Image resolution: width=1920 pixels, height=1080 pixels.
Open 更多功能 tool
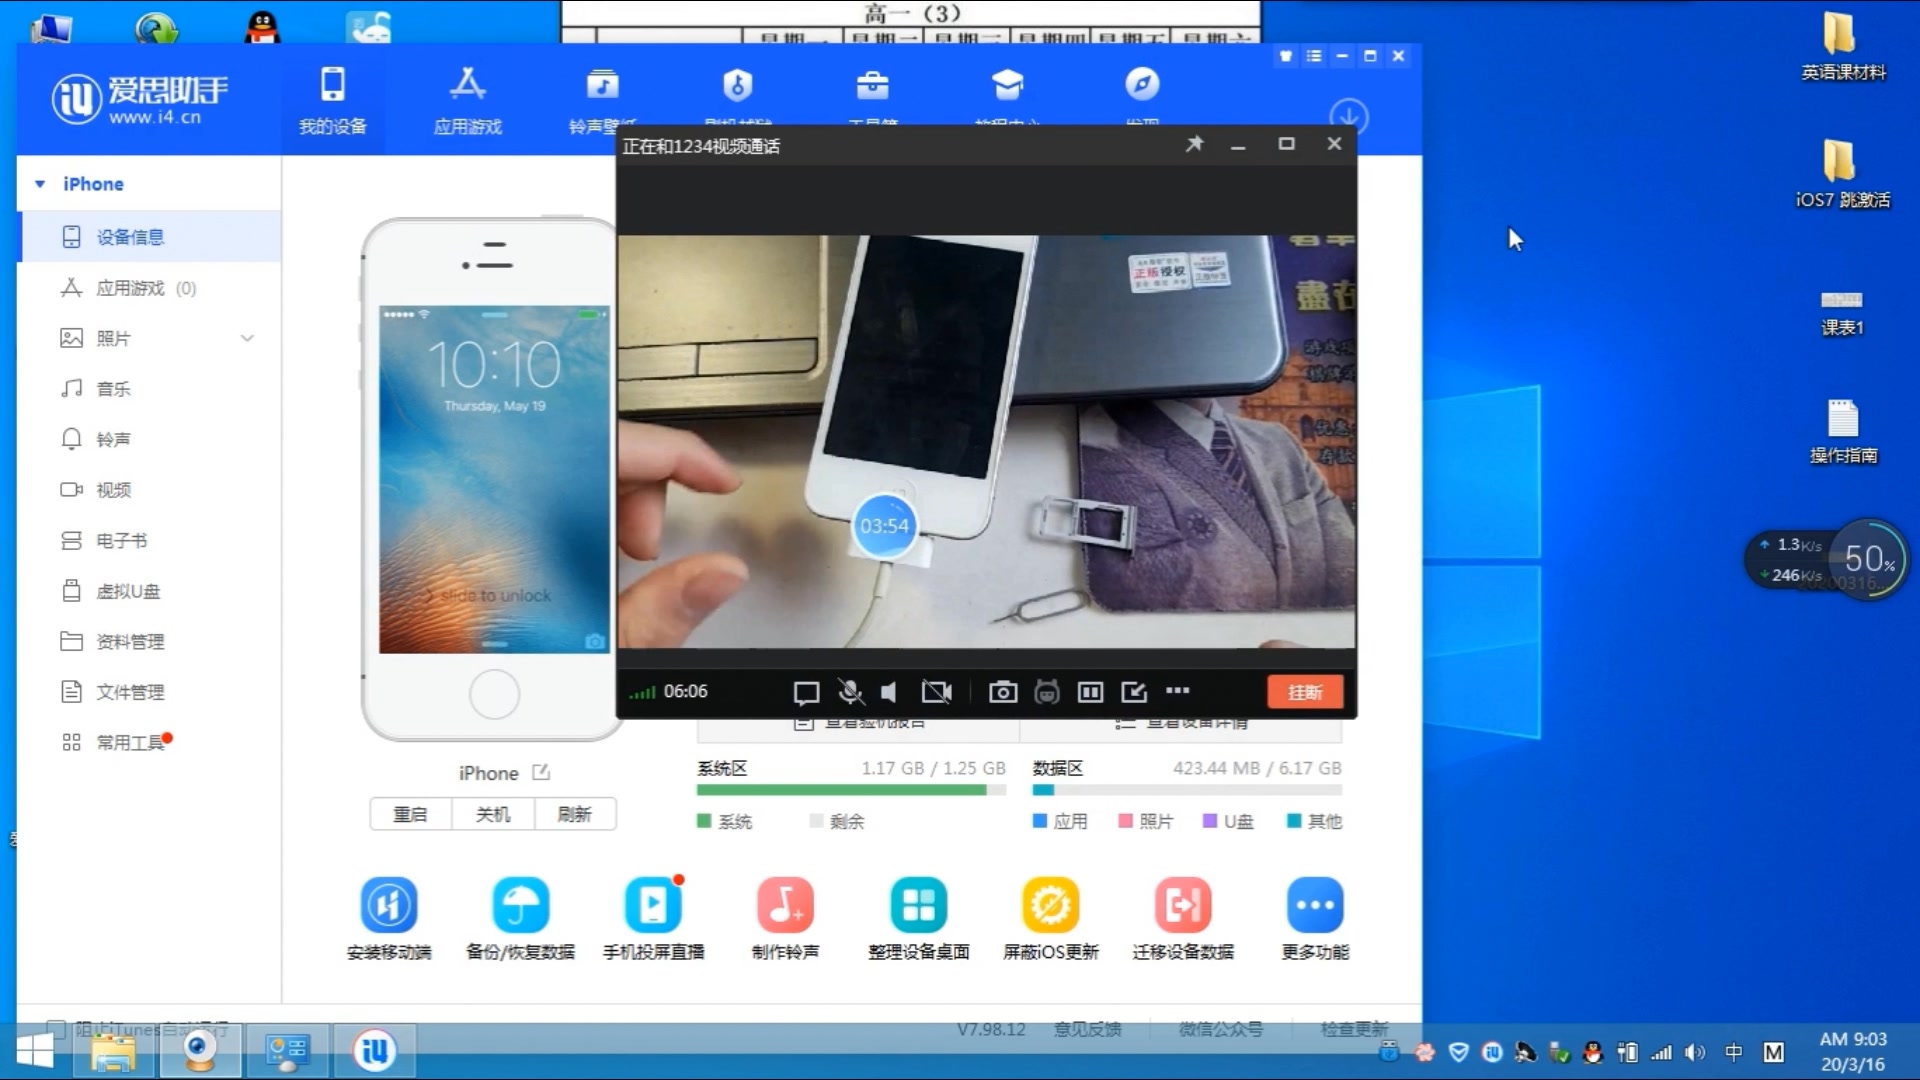coord(1315,918)
